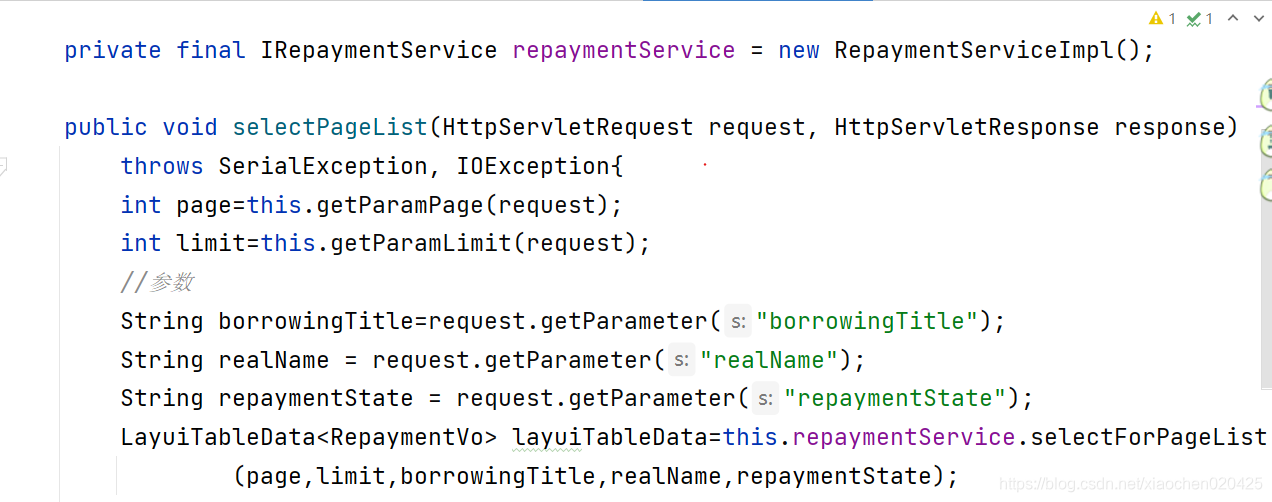Click the argument list line starting (page,limit

pyautogui.click(x=596, y=476)
